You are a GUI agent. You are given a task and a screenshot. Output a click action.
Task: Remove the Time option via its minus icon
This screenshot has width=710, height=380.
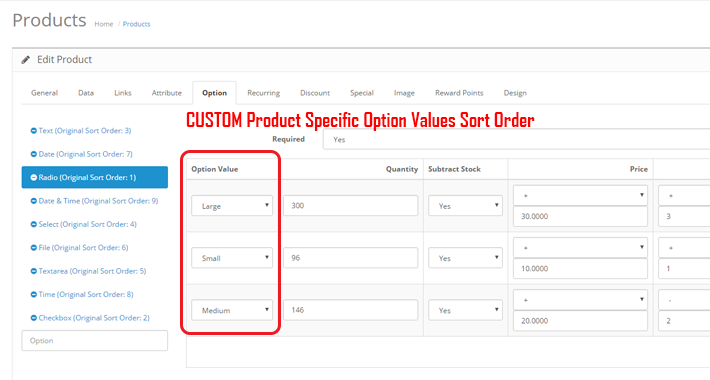point(34,295)
